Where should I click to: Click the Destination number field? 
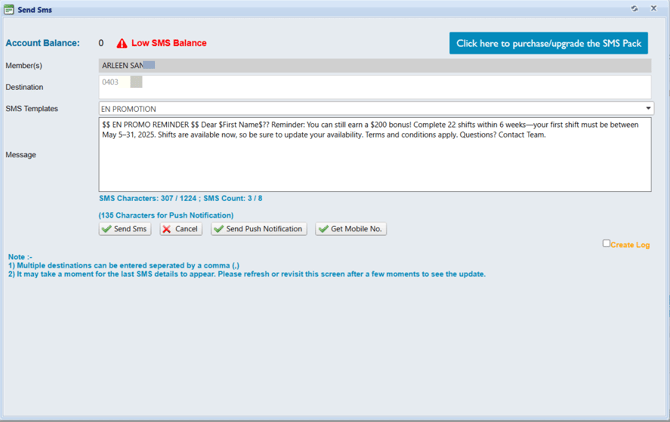tap(375, 87)
